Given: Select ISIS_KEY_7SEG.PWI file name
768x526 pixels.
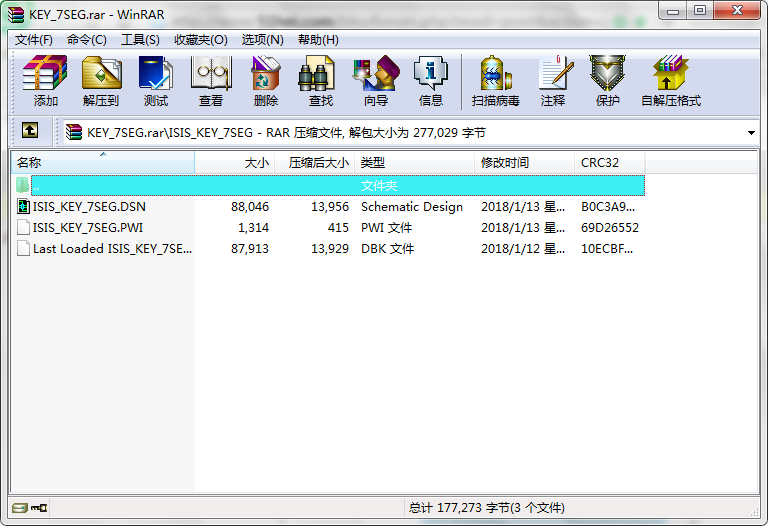Looking at the screenshot, I should coord(88,228).
